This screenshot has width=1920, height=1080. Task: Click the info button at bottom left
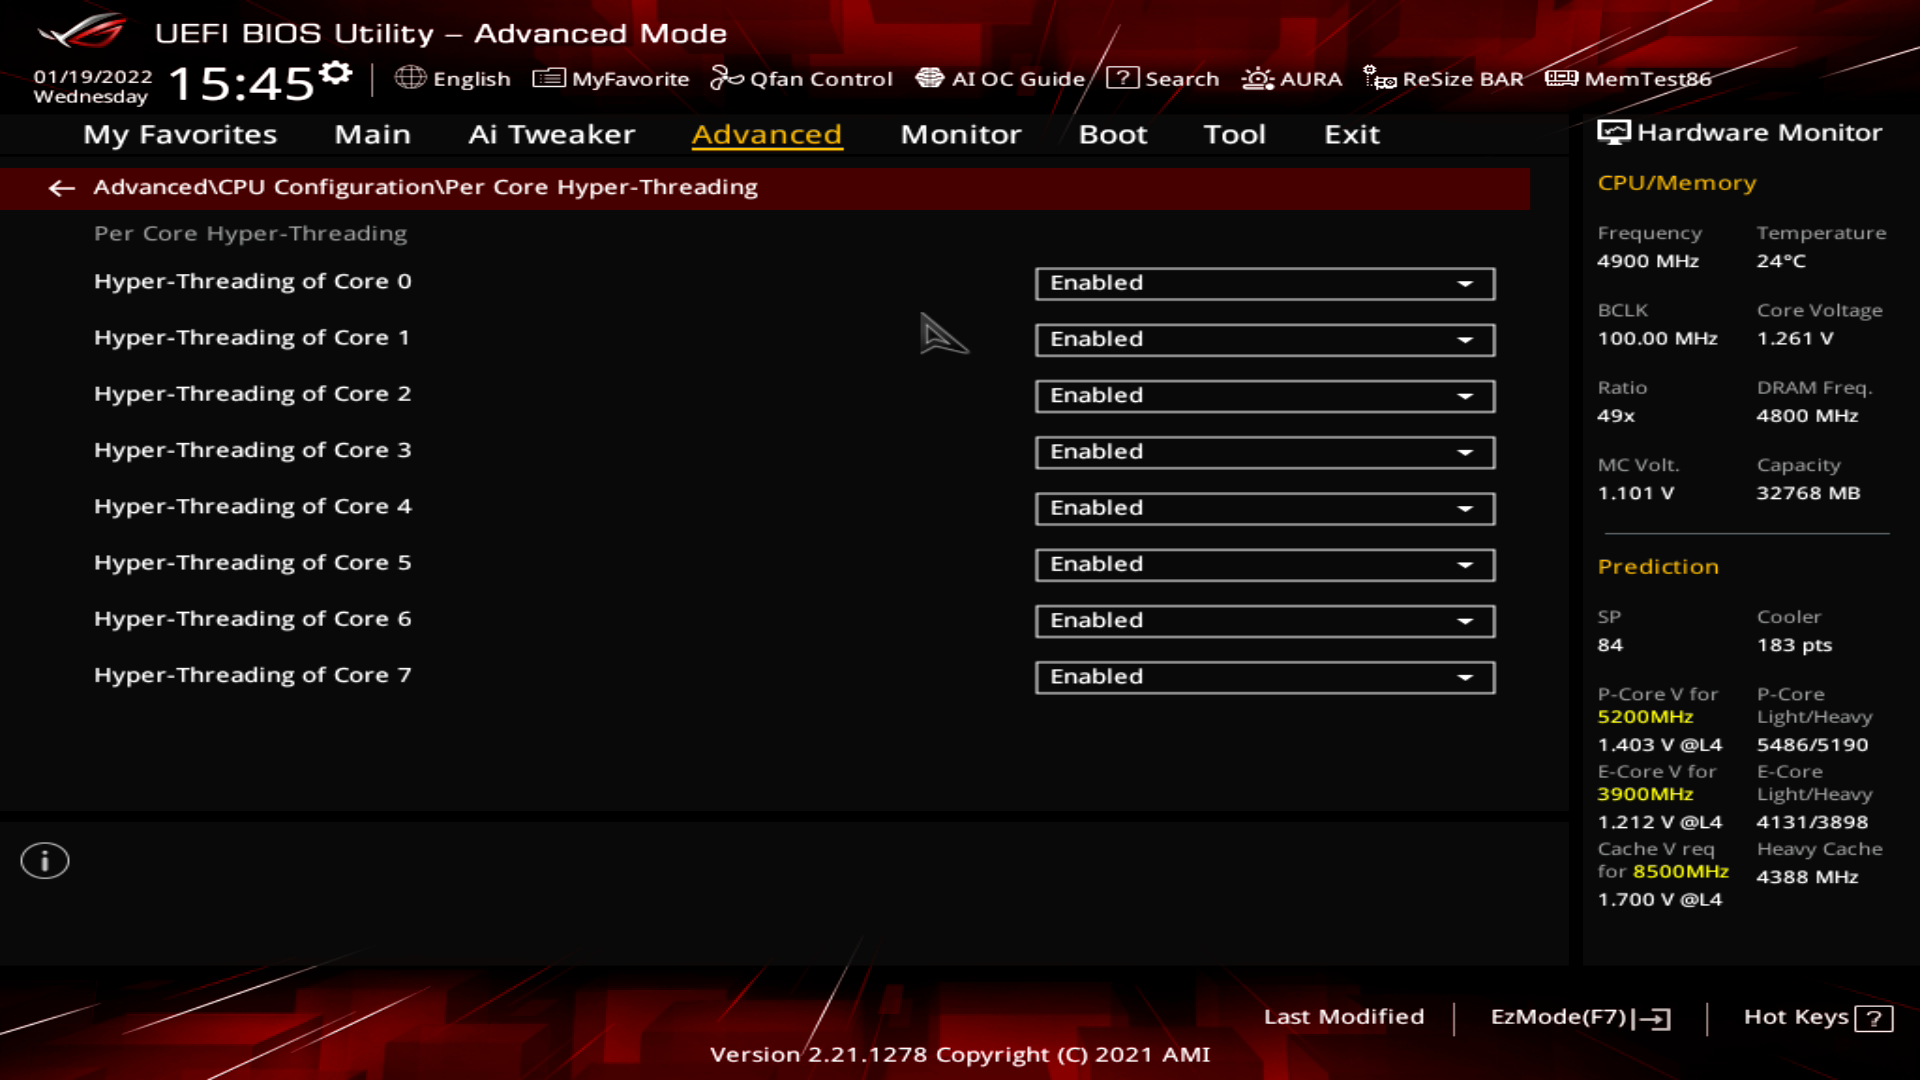pyautogui.click(x=44, y=861)
